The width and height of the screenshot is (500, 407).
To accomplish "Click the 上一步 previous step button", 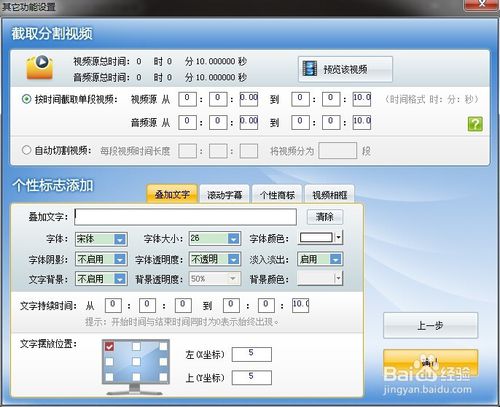I will coord(430,325).
